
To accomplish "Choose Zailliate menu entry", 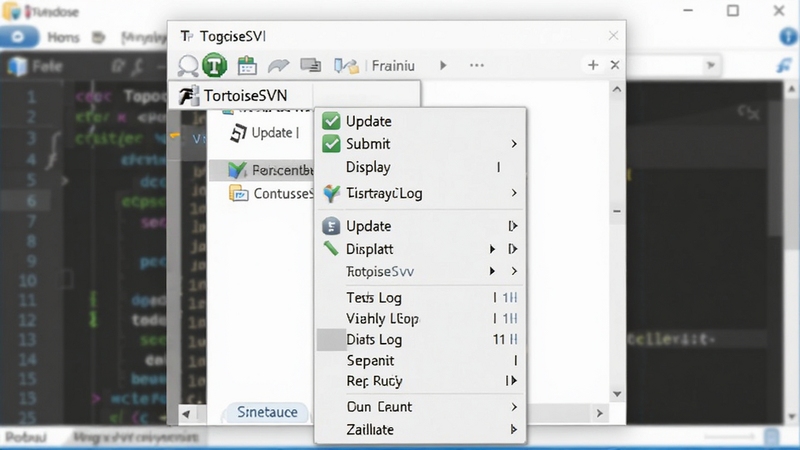I will tap(420, 430).
